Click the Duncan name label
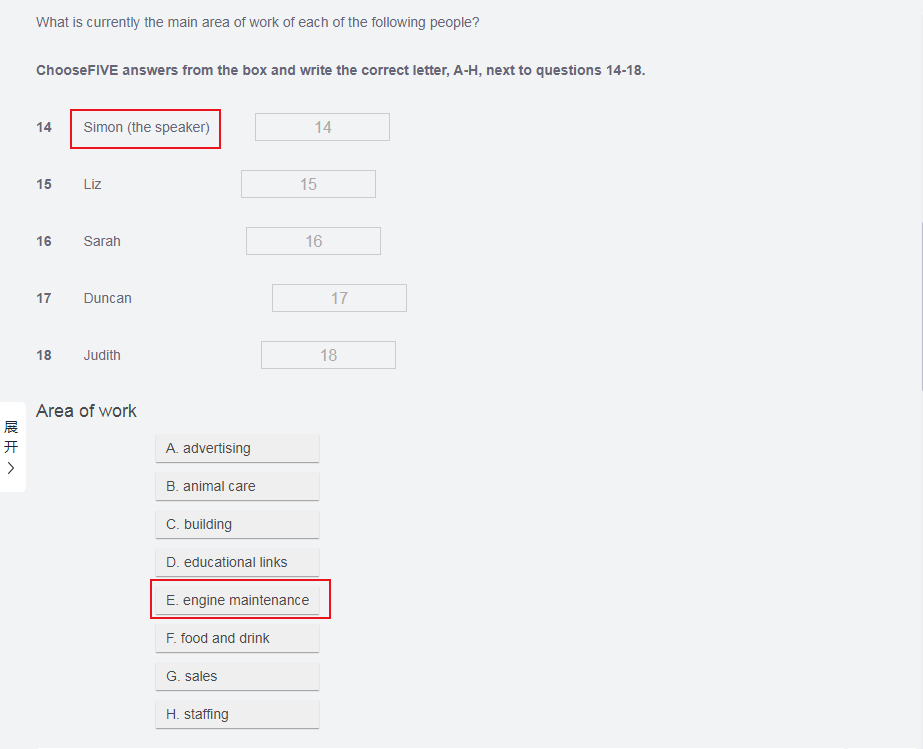923x749 pixels. tap(108, 298)
